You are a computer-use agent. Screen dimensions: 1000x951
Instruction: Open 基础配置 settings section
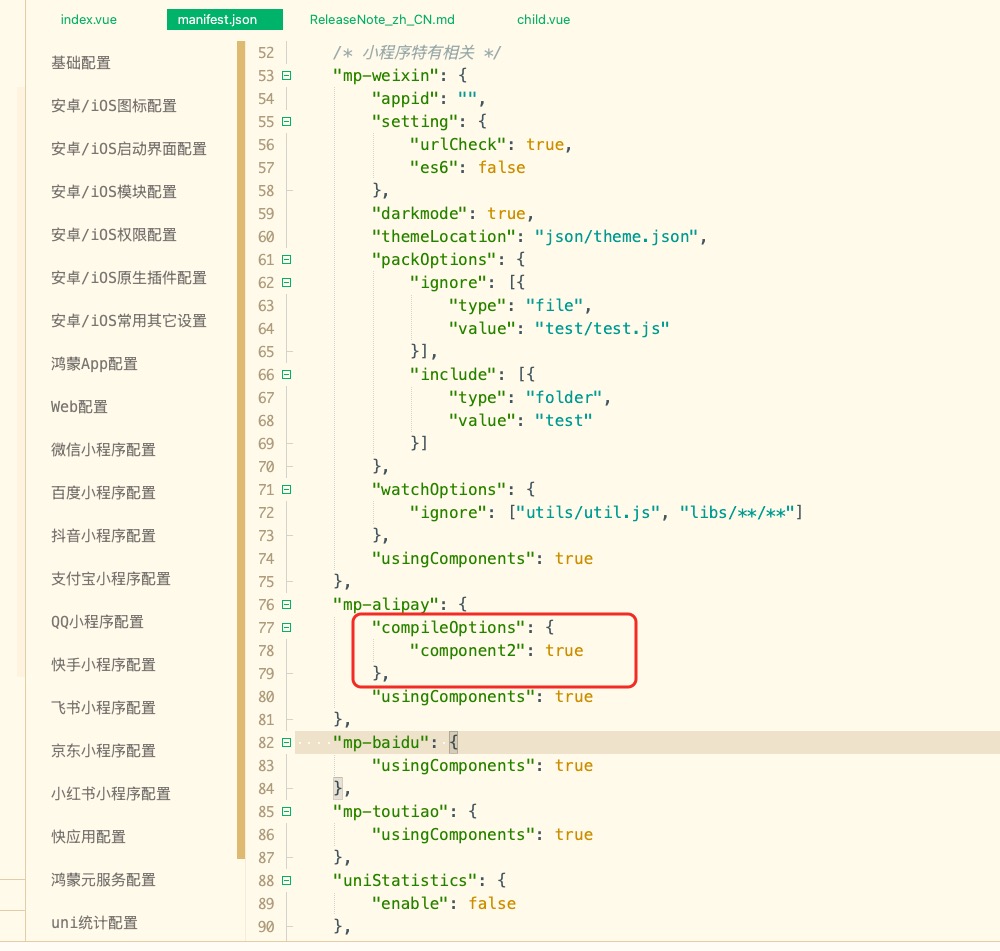(81, 63)
